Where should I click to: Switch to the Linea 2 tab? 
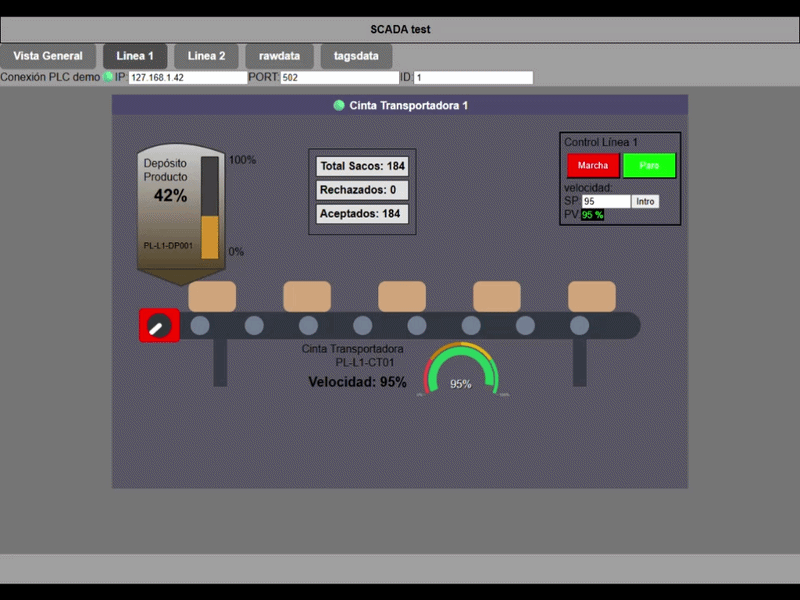click(206, 56)
